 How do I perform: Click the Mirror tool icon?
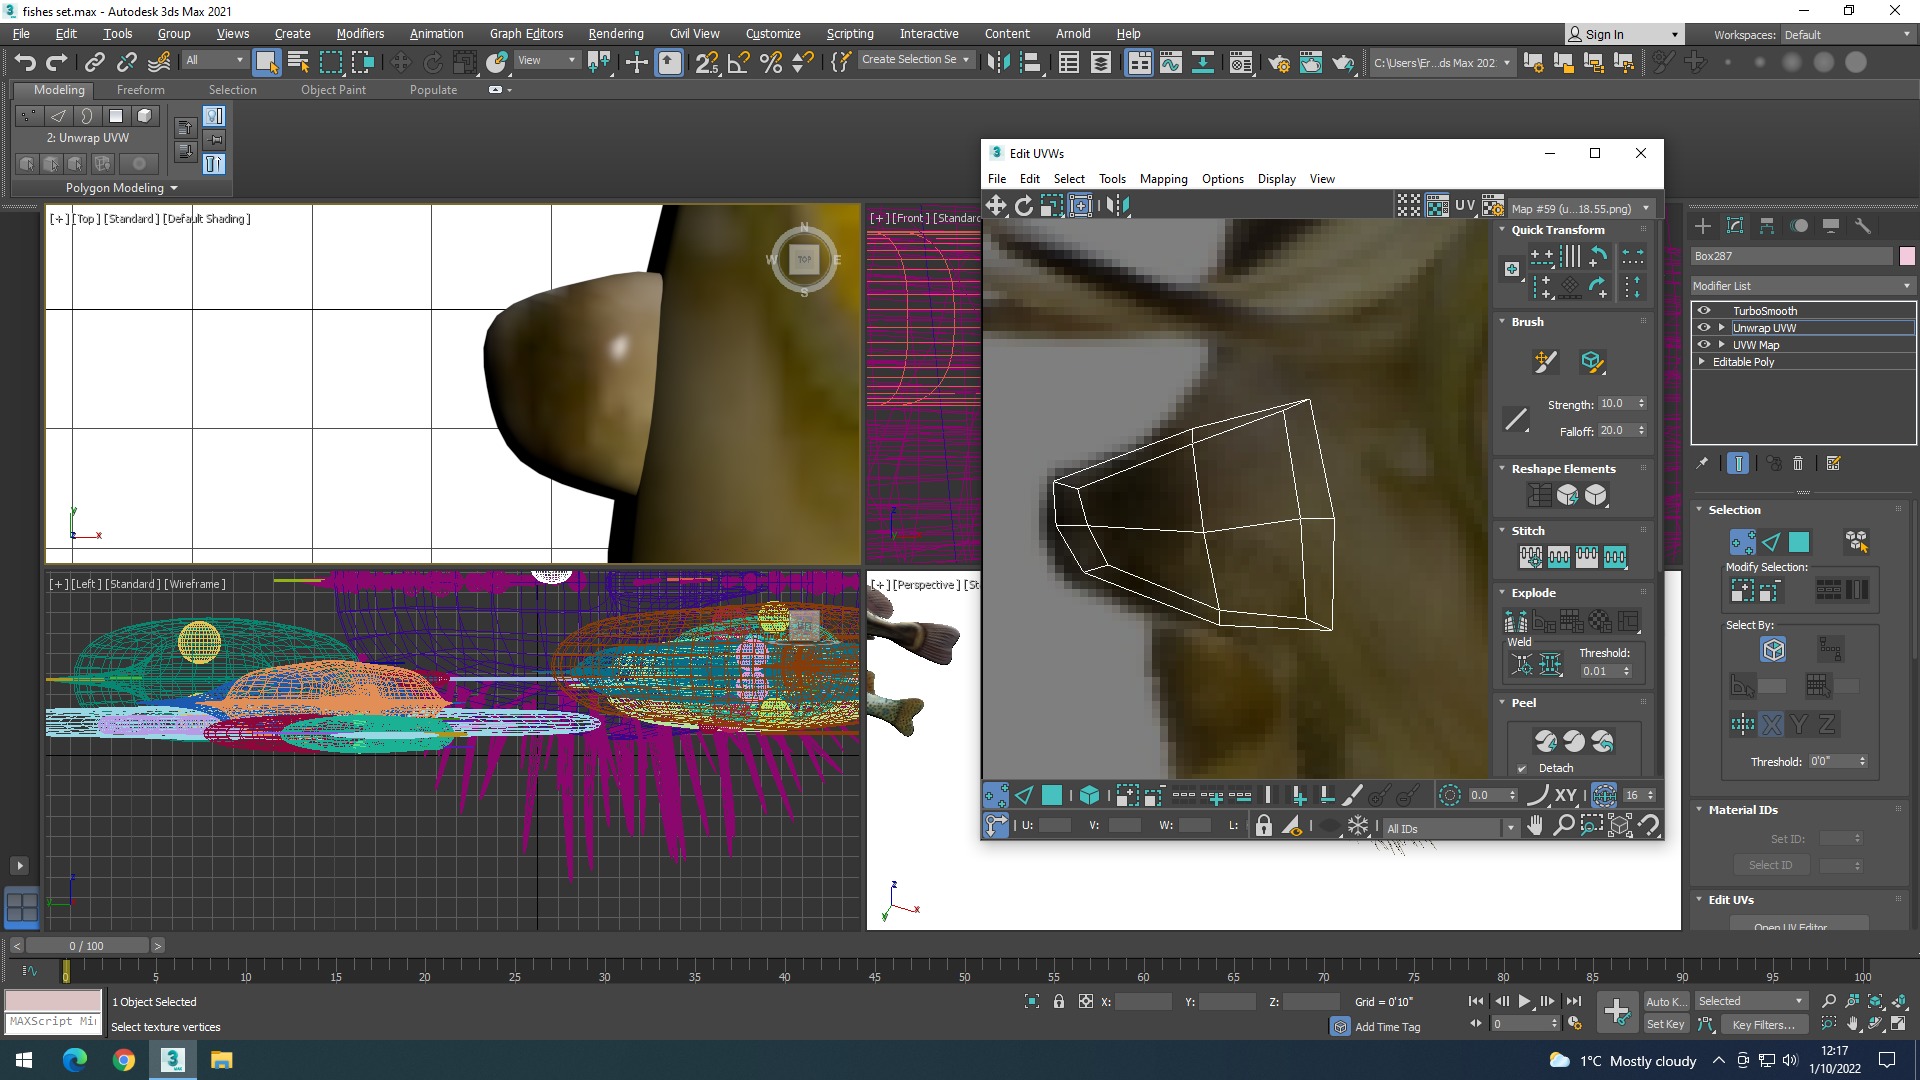pyautogui.click(x=997, y=62)
